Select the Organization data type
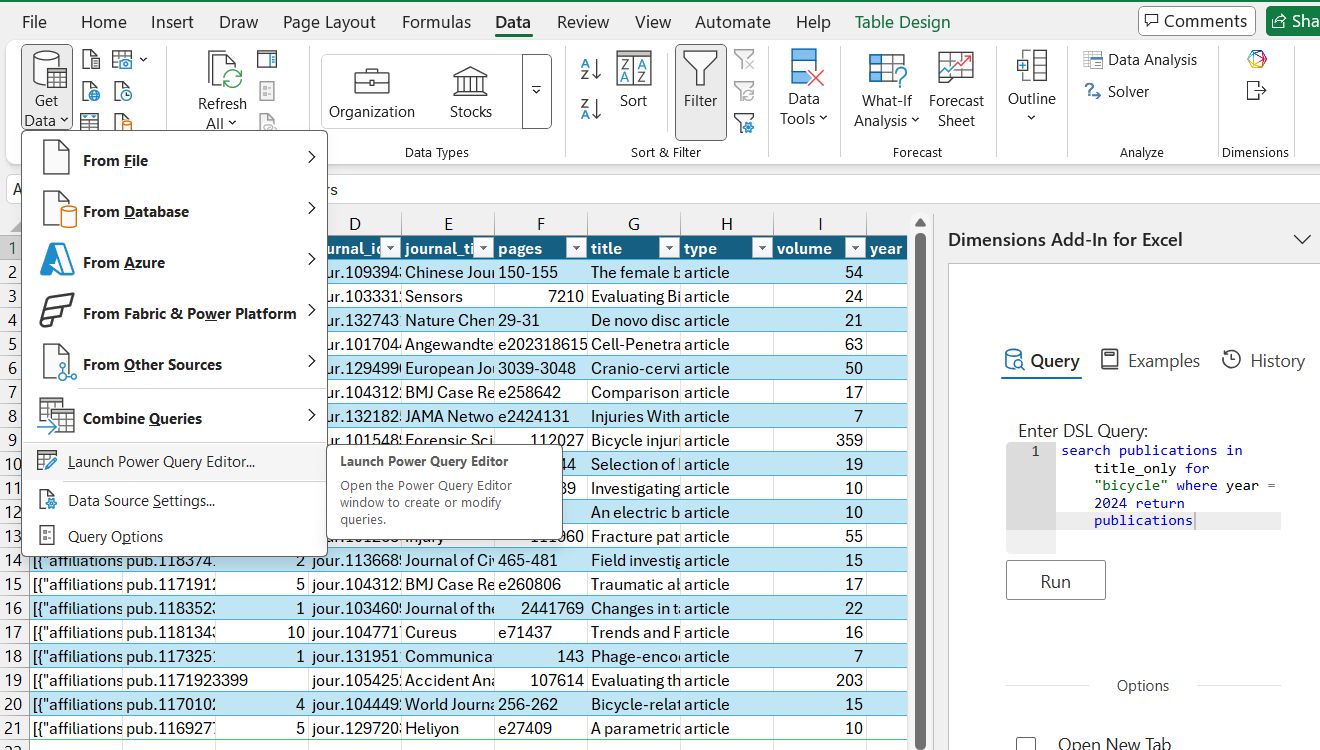Screen dimensions: 1320x750 [371, 92]
